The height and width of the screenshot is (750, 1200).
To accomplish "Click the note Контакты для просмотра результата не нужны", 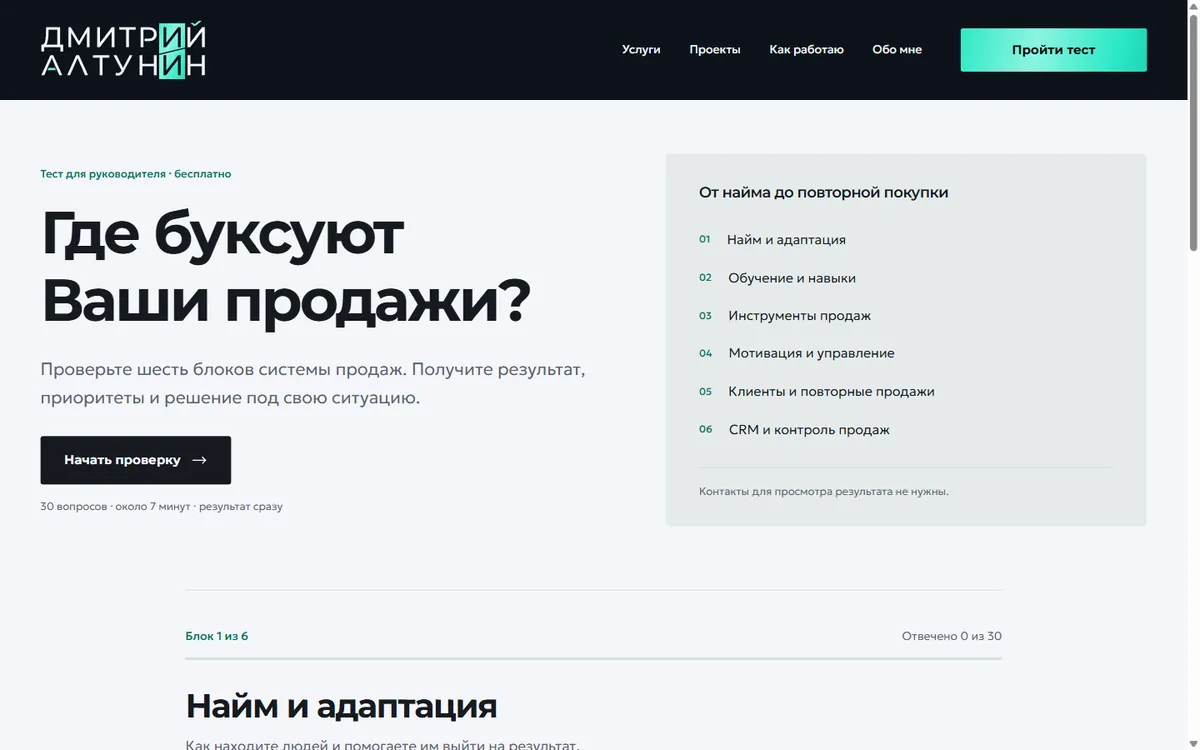I will coord(824,491).
